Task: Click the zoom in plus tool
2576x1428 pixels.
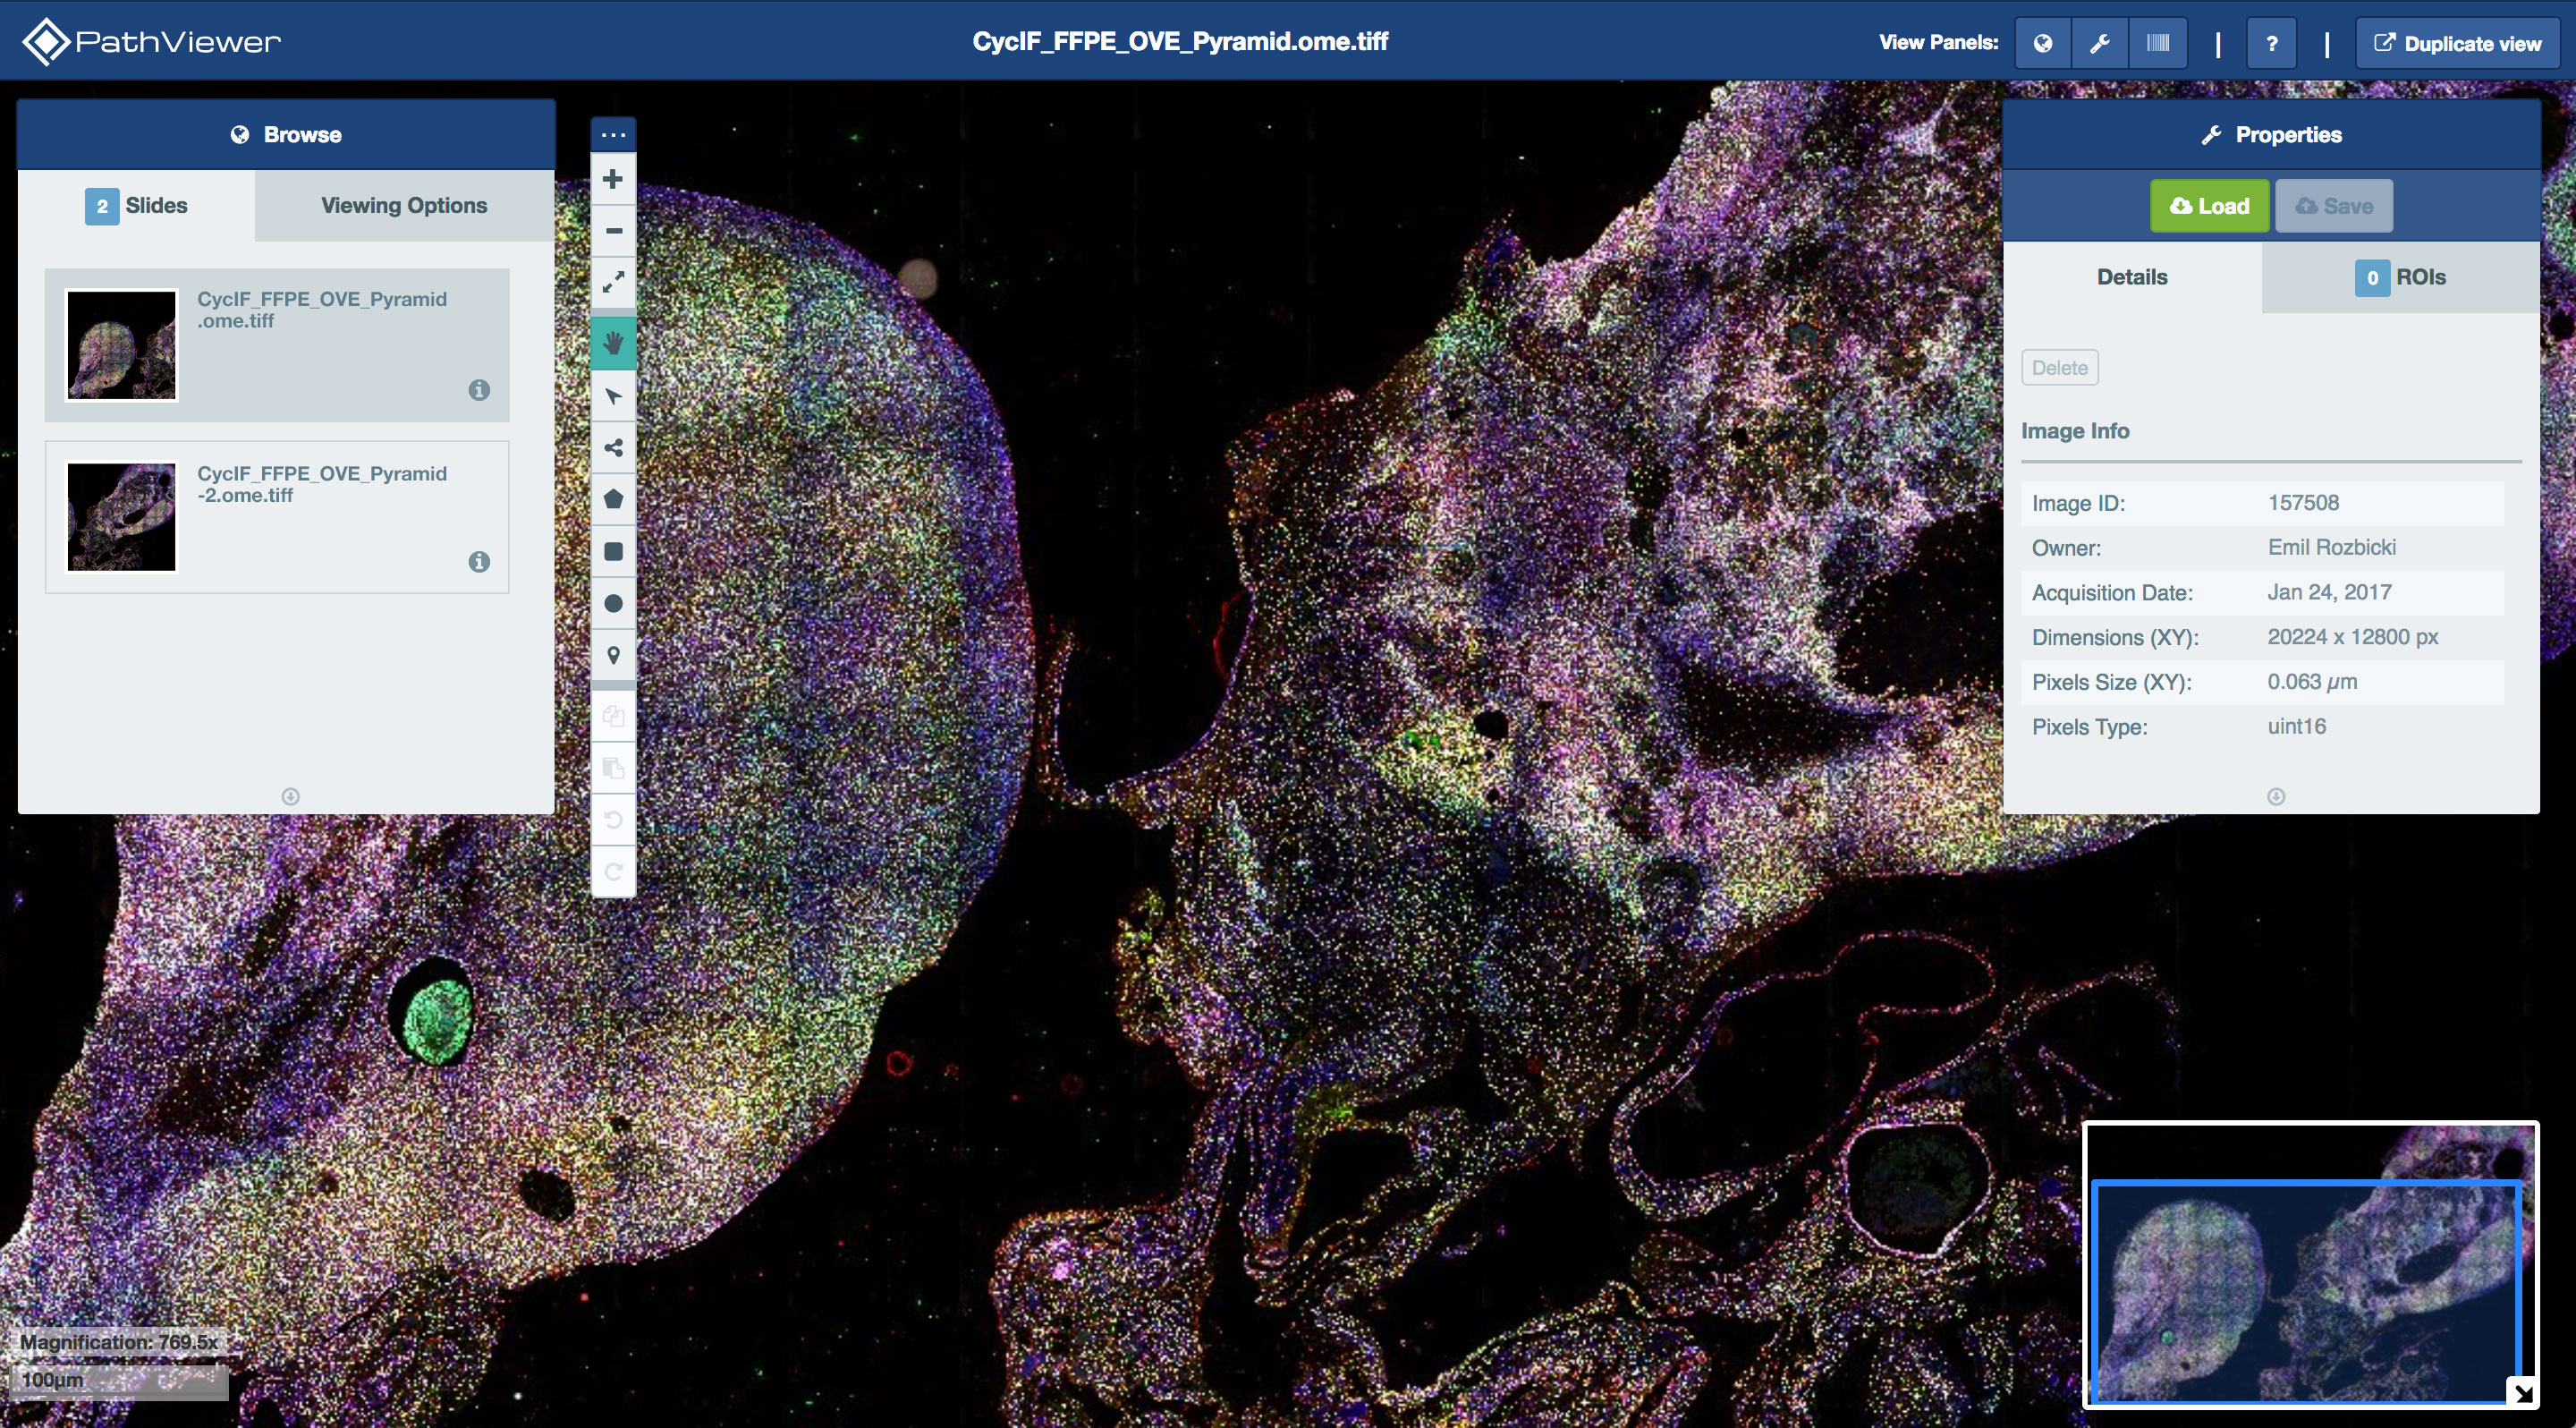Action: pos(613,179)
